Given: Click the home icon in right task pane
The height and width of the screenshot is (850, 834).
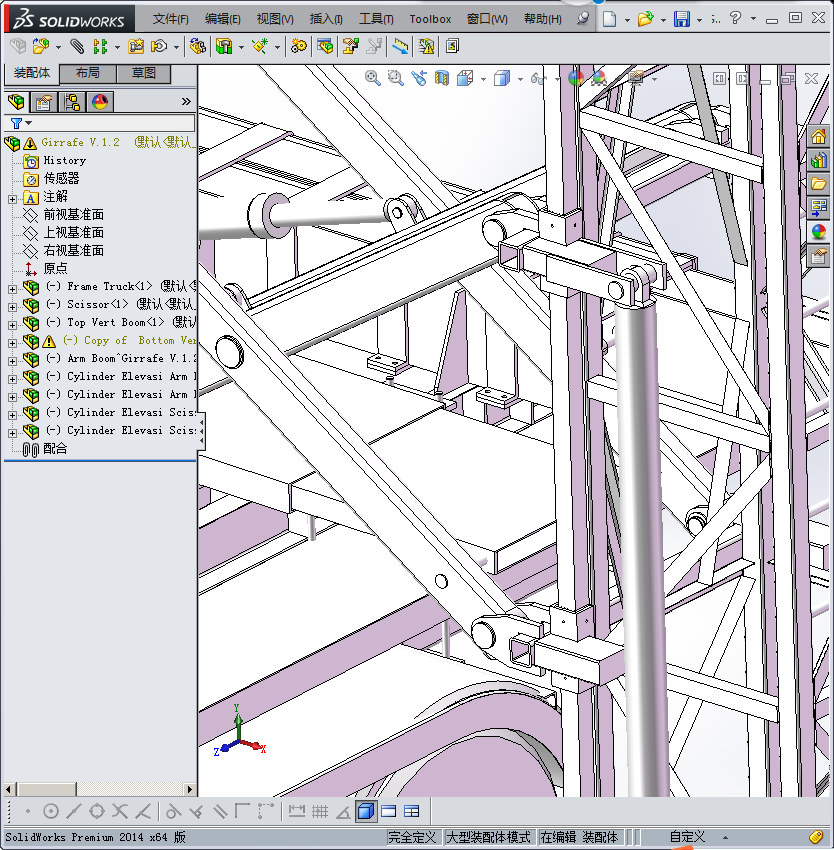Looking at the screenshot, I should click(819, 137).
